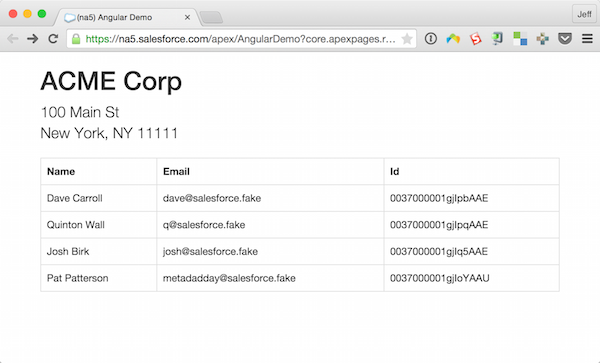This screenshot has height=363, width=600.
Task: Click the green maximize window button
Action: (42, 14)
